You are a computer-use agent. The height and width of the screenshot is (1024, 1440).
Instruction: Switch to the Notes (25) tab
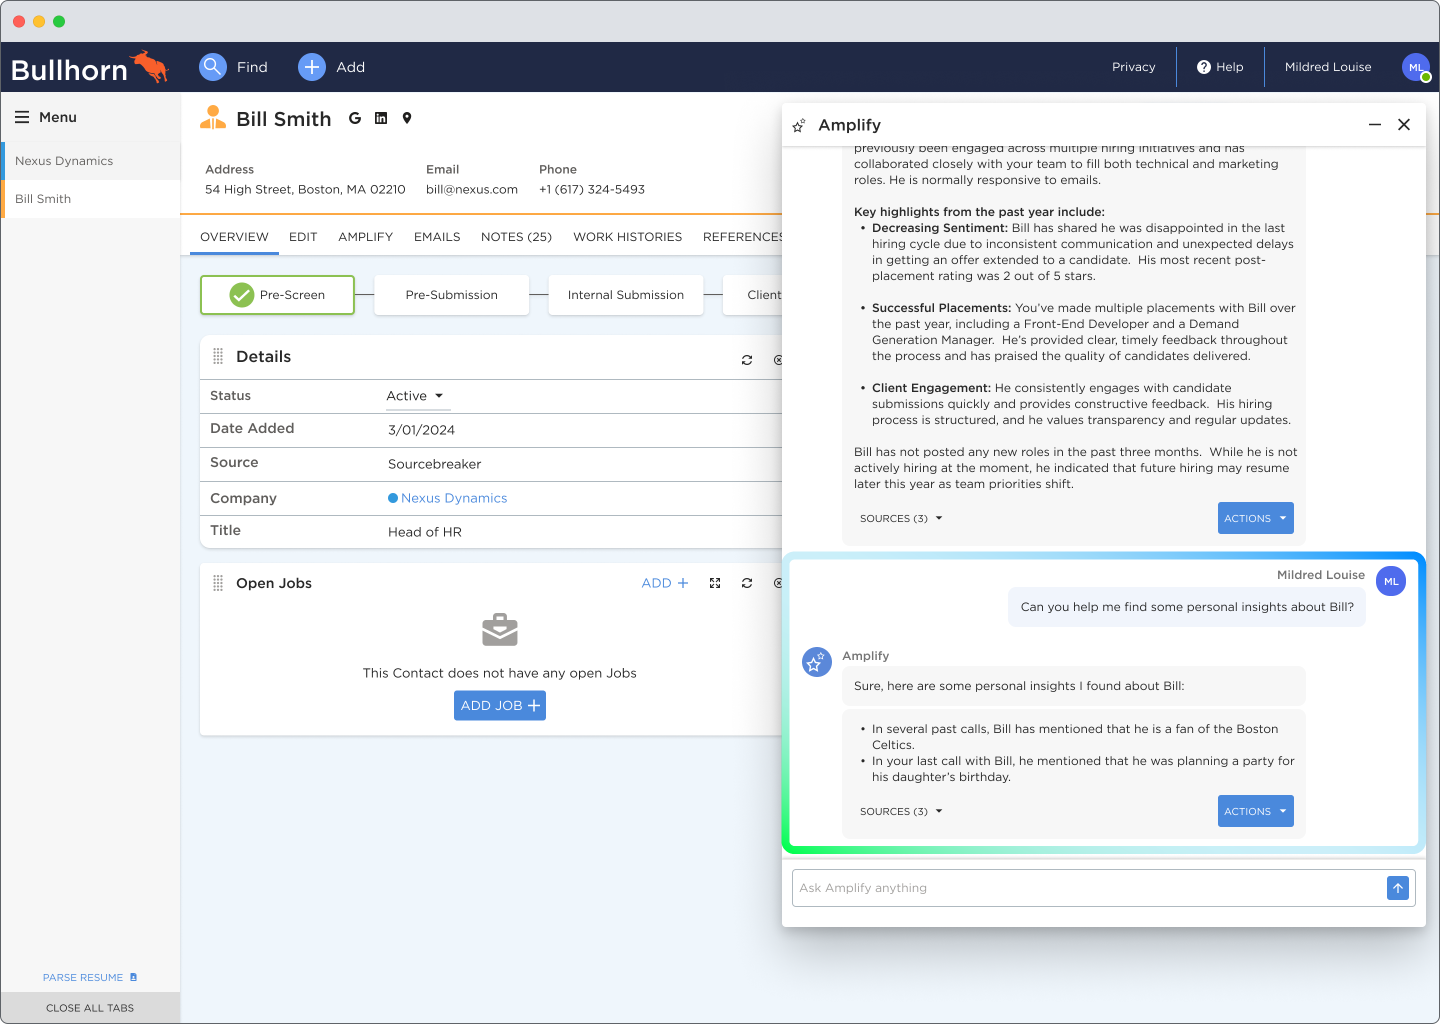pyautogui.click(x=516, y=237)
